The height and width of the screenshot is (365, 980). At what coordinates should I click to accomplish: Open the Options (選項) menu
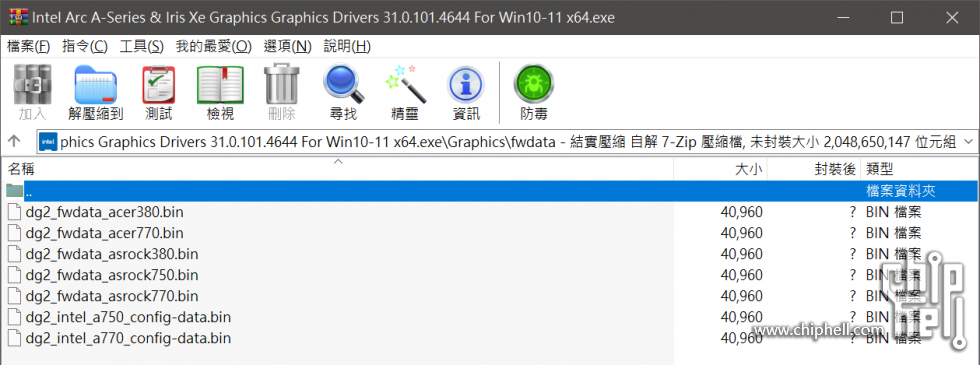(x=287, y=46)
